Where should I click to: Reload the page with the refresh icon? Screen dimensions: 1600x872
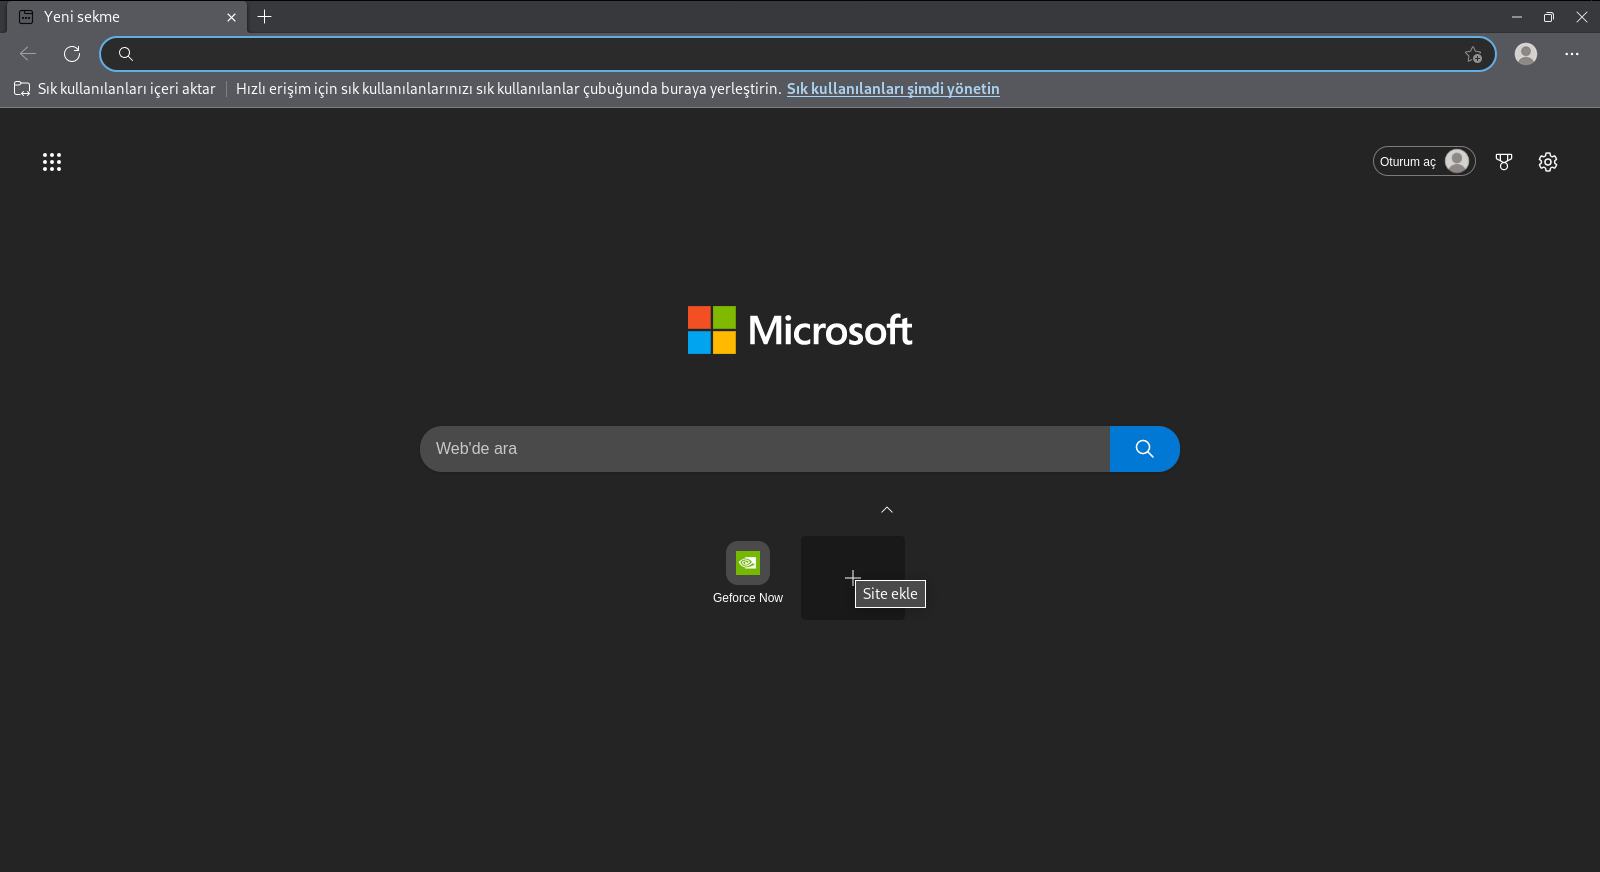pos(72,54)
